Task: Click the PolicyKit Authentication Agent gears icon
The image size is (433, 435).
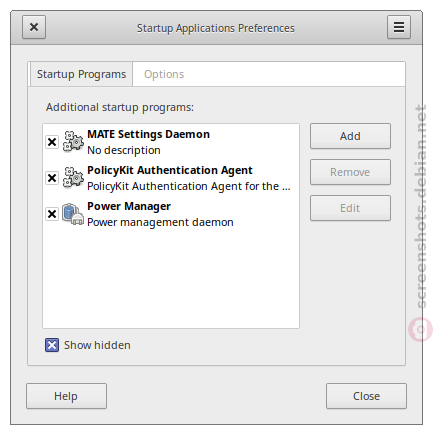Action: click(73, 178)
